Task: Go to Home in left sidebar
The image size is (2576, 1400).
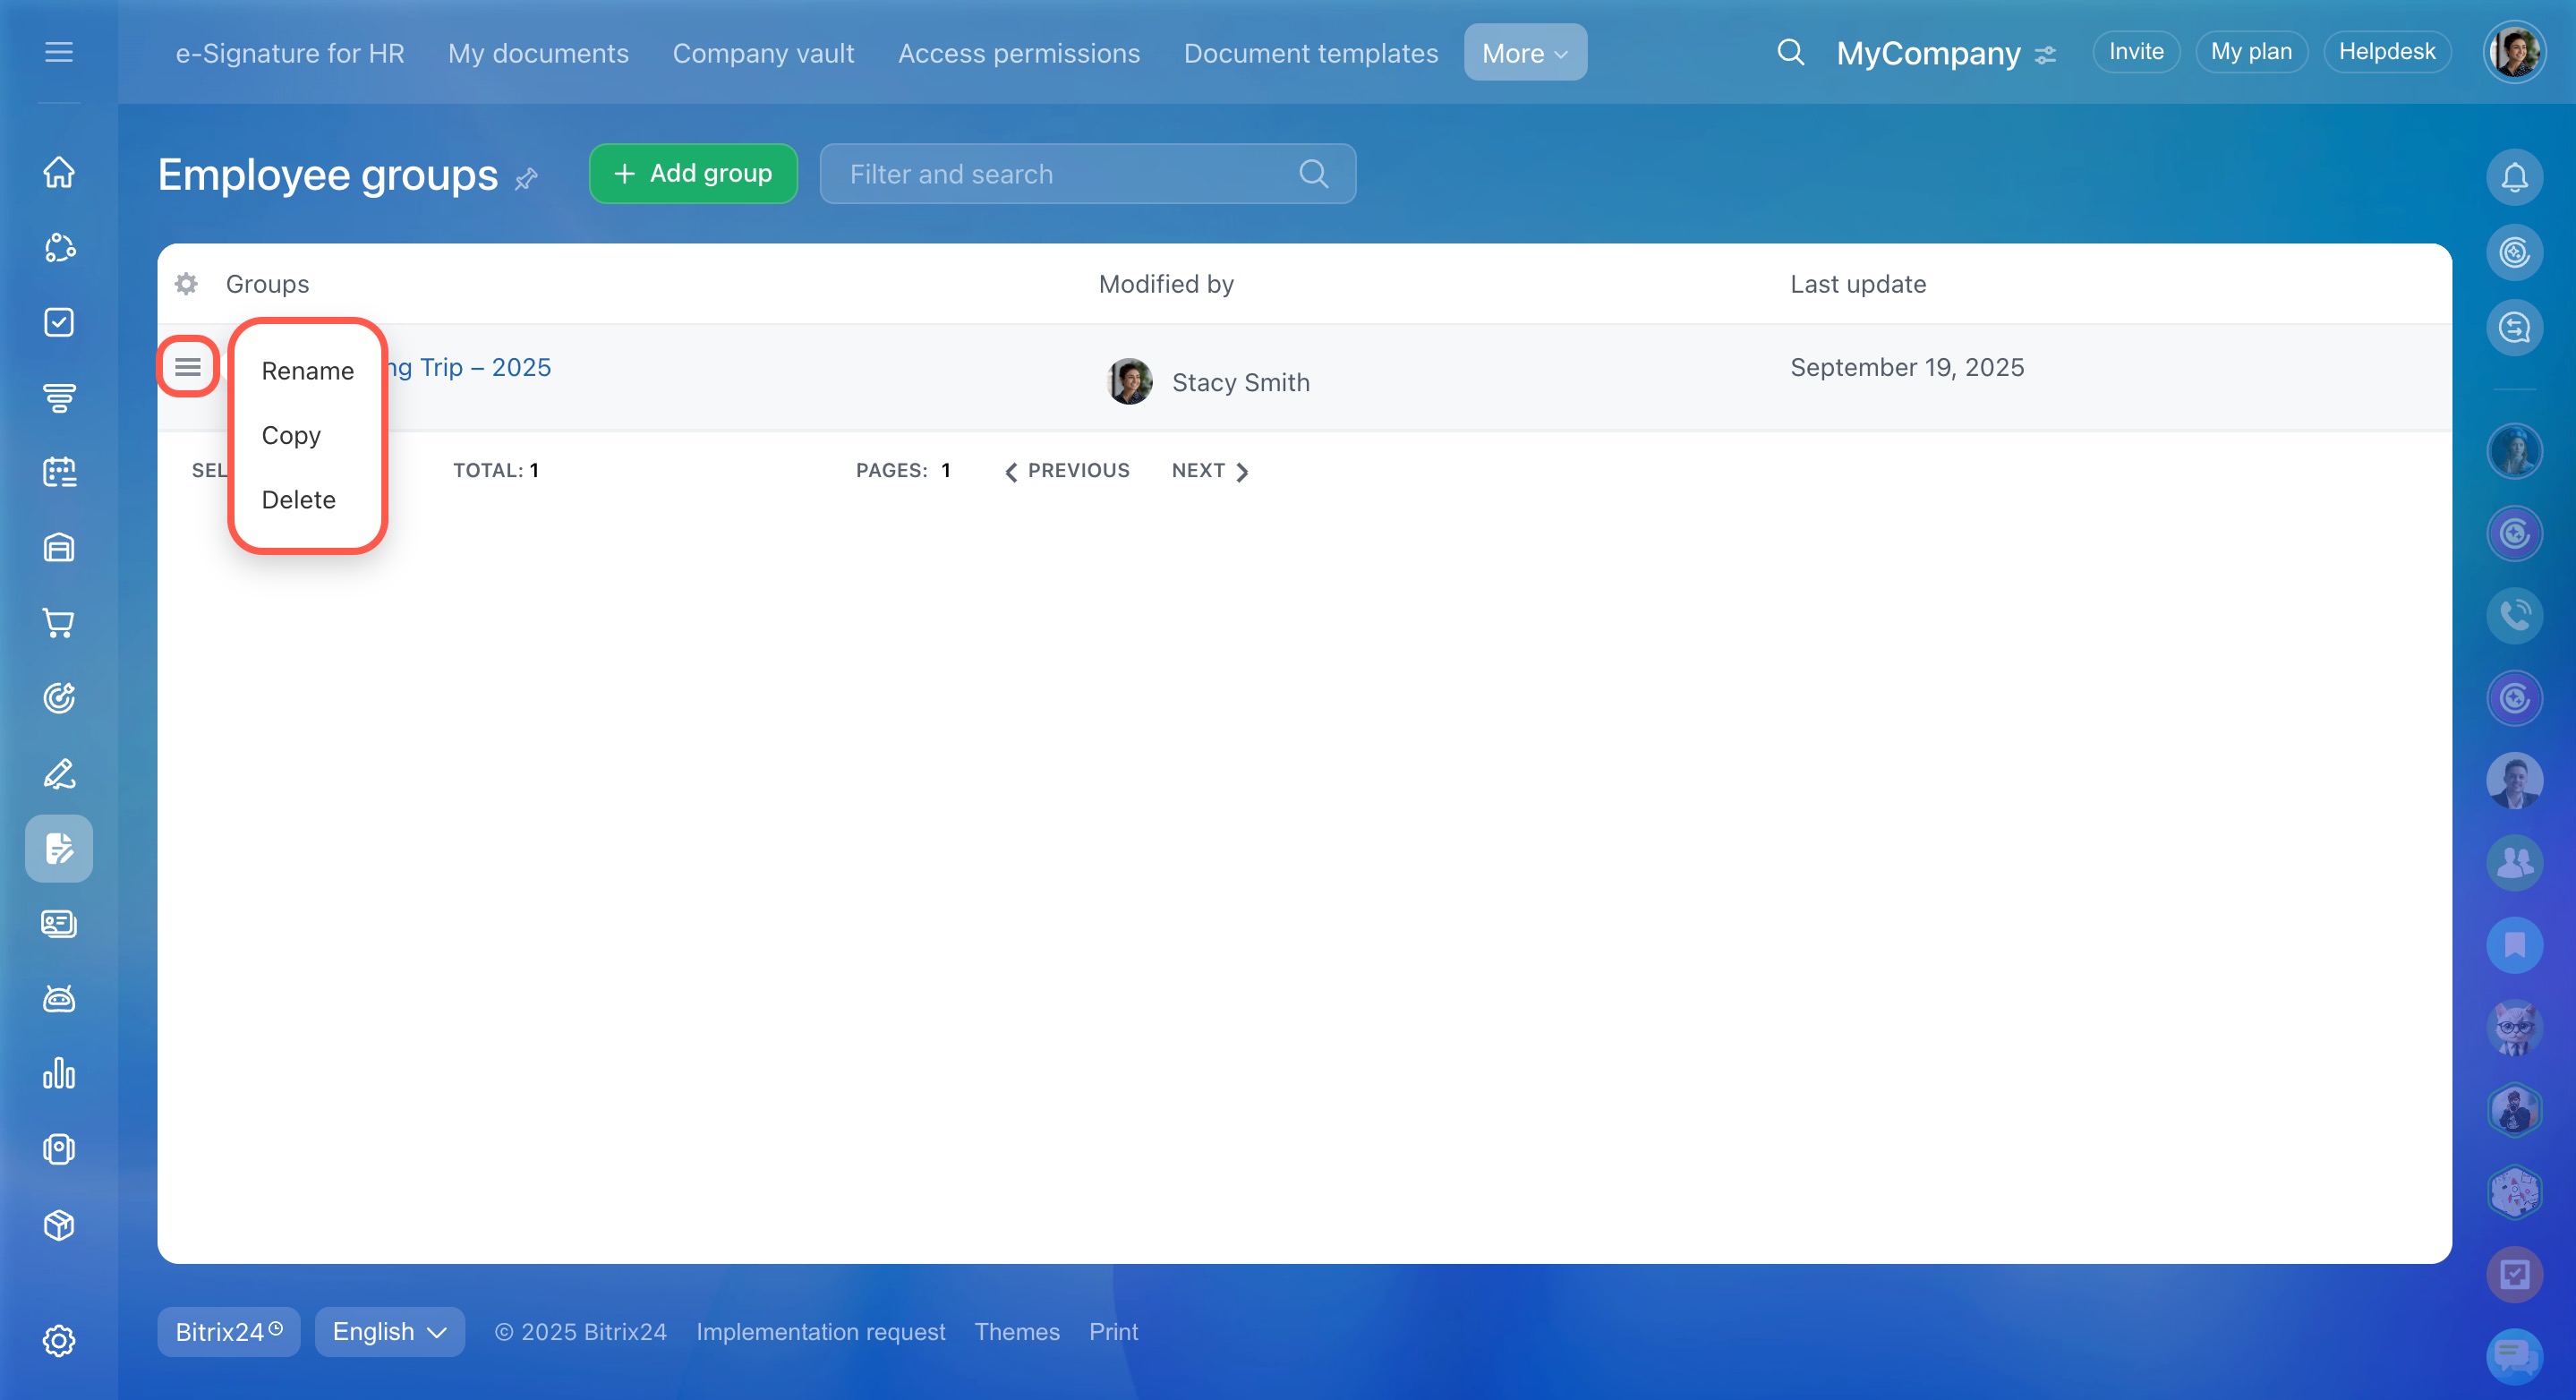Action: 59,172
